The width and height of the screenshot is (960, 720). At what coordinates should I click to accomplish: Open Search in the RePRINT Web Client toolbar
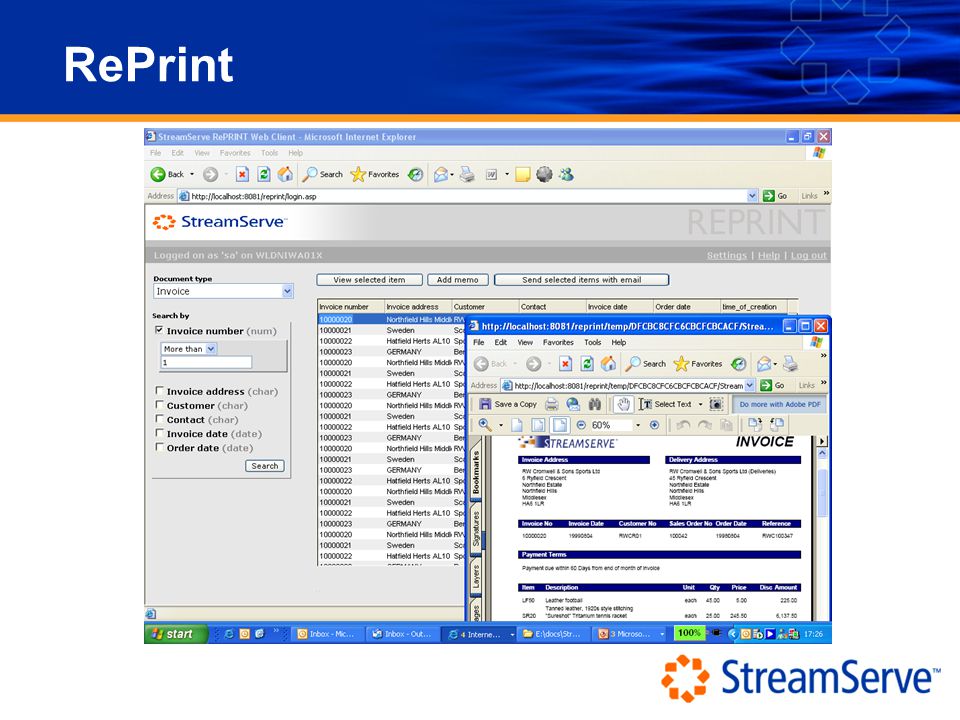click(x=323, y=174)
